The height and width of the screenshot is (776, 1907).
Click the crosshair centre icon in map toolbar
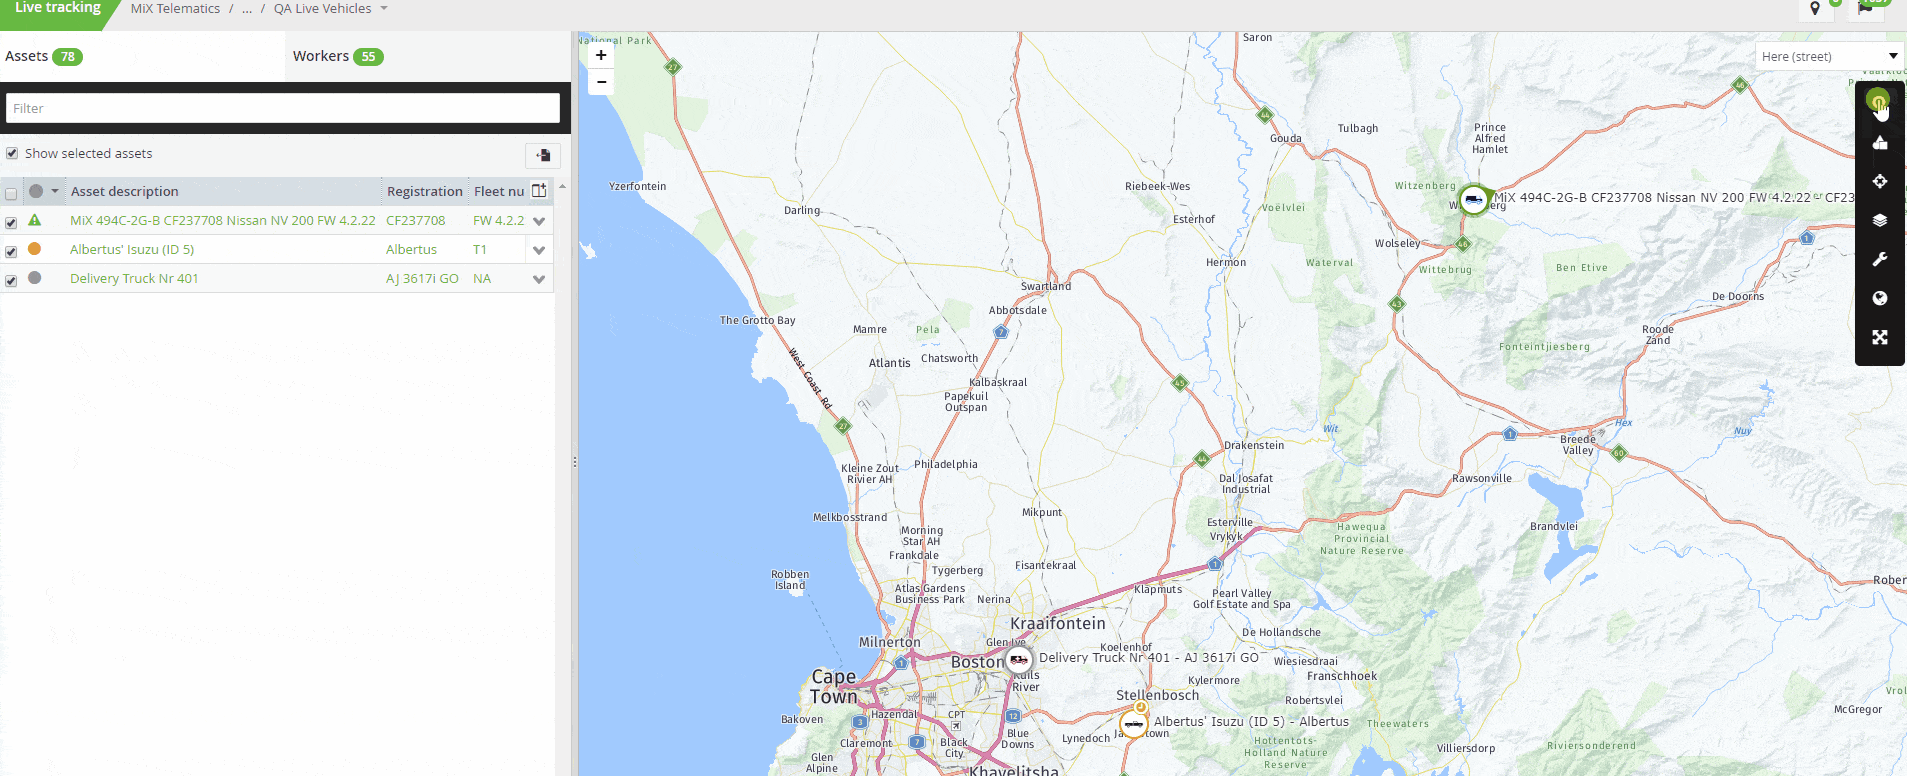[x=1880, y=181]
